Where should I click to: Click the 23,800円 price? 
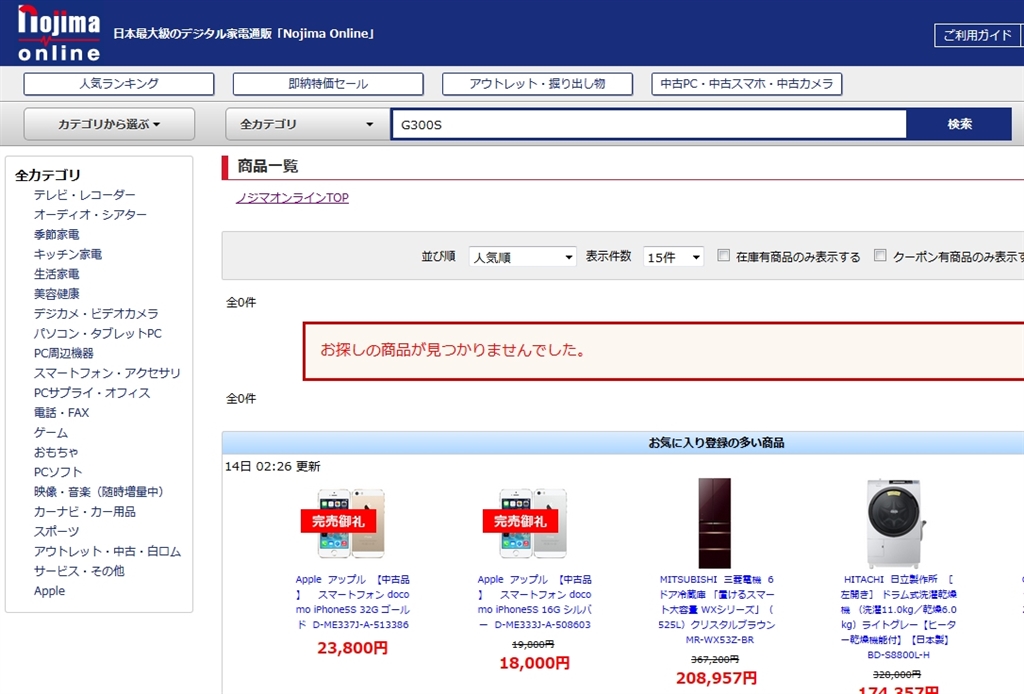point(353,648)
